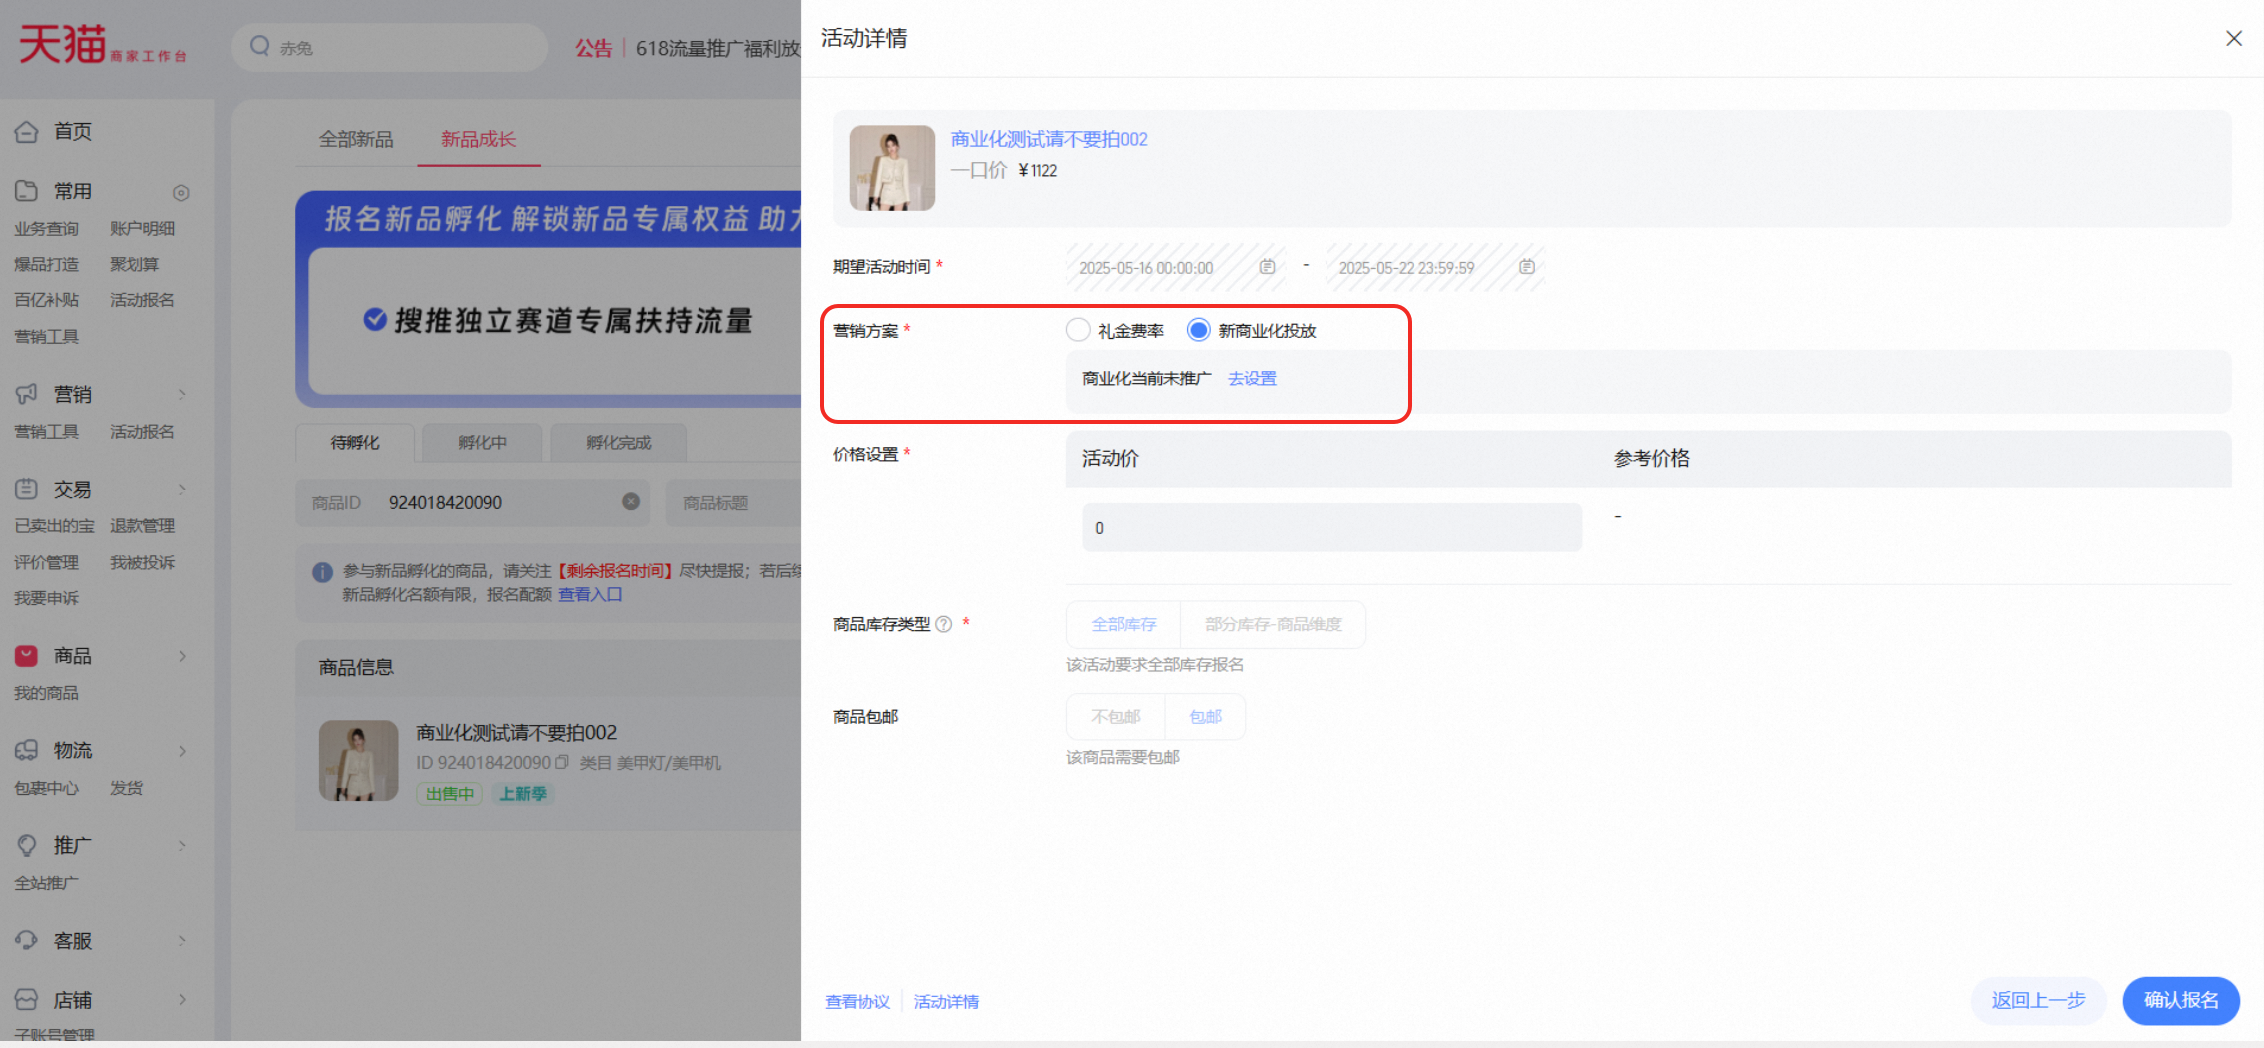
Task: Expand the 商品 sidebar section chevron
Action: pos(182,656)
